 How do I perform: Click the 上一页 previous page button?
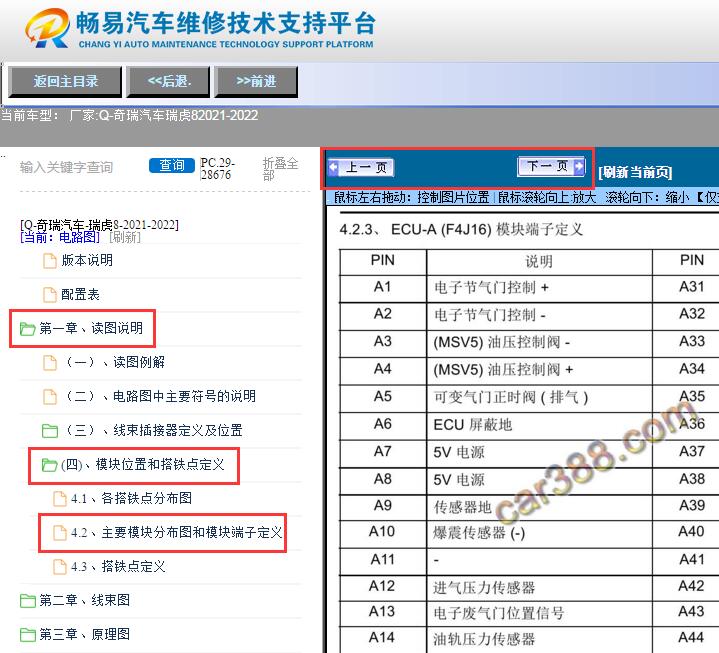click(361, 167)
